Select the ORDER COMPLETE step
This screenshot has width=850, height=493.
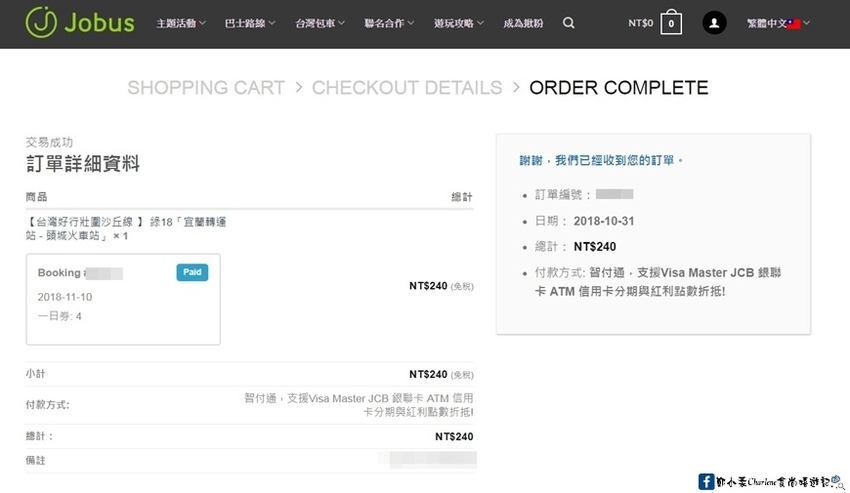(618, 88)
